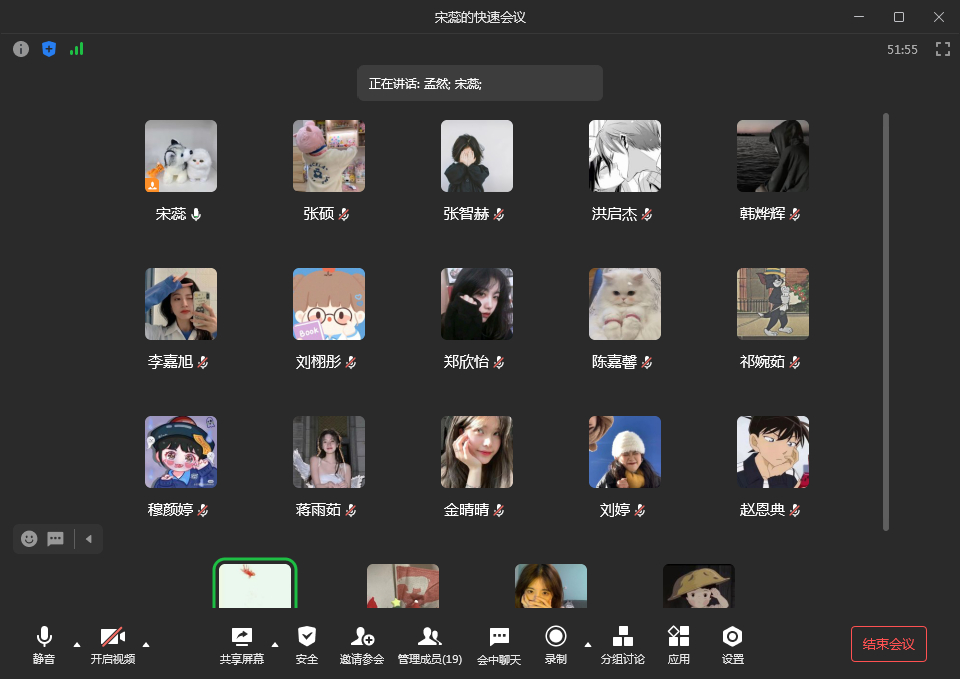Open the 安全 security menu
The width and height of the screenshot is (960, 679).
coord(307,645)
